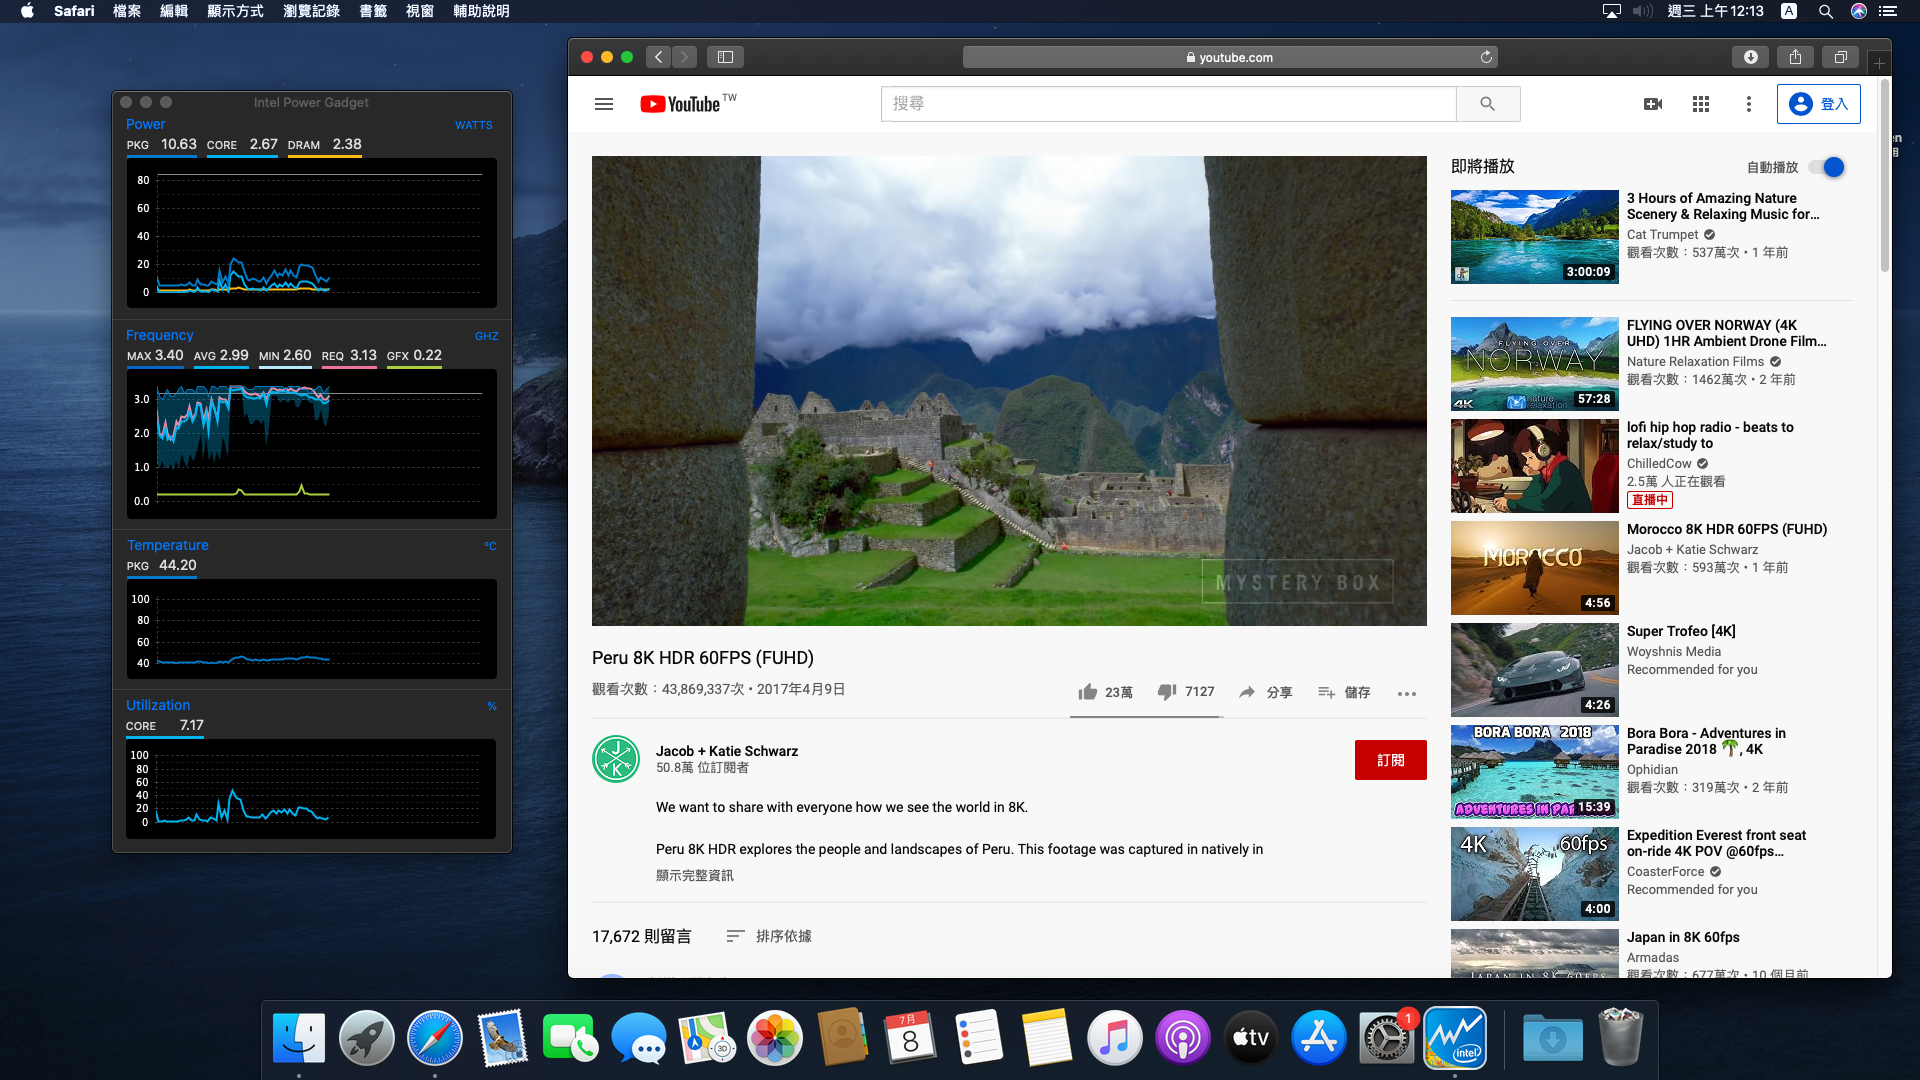The height and width of the screenshot is (1080, 1920).
Task: Click the YouTube search magnifier button
Action: coord(1487,104)
